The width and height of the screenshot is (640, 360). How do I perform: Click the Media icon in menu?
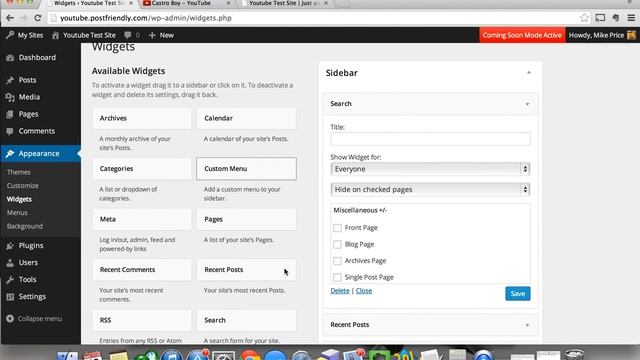[x=10, y=97]
